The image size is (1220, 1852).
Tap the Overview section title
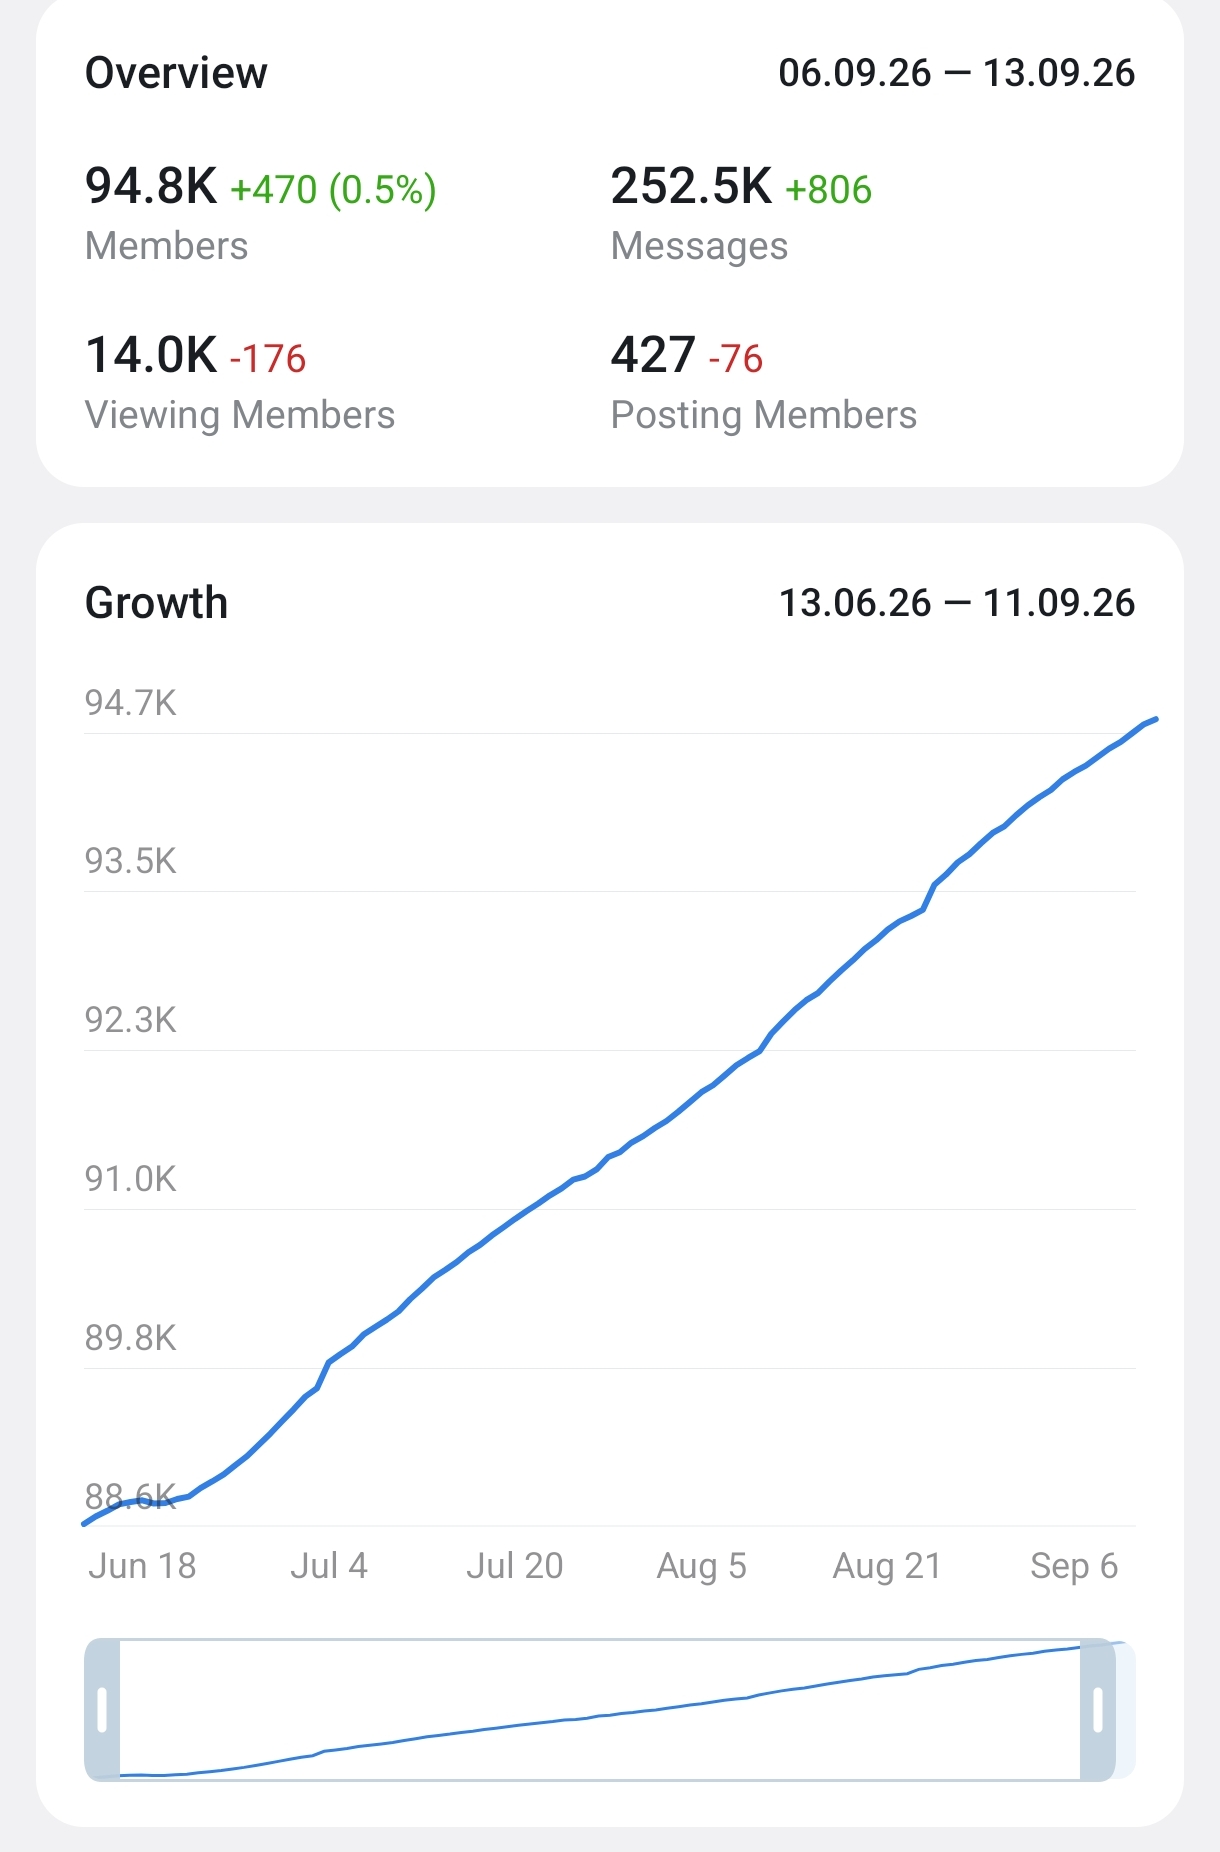pyautogui.click(x=176, y=73)
